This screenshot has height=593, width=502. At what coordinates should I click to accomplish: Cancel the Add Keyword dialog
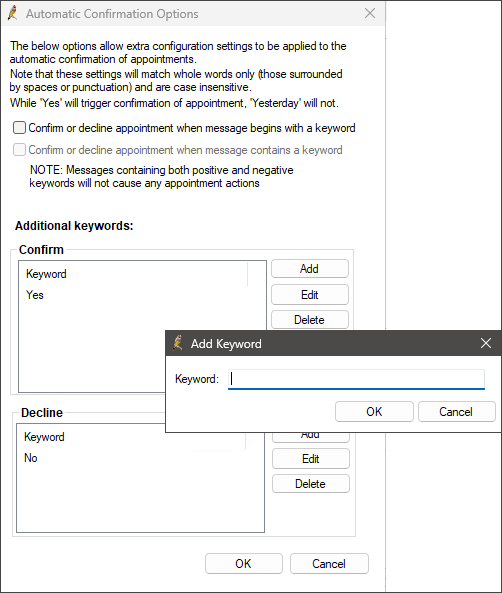pyautogui.click(x=456, y=411)
